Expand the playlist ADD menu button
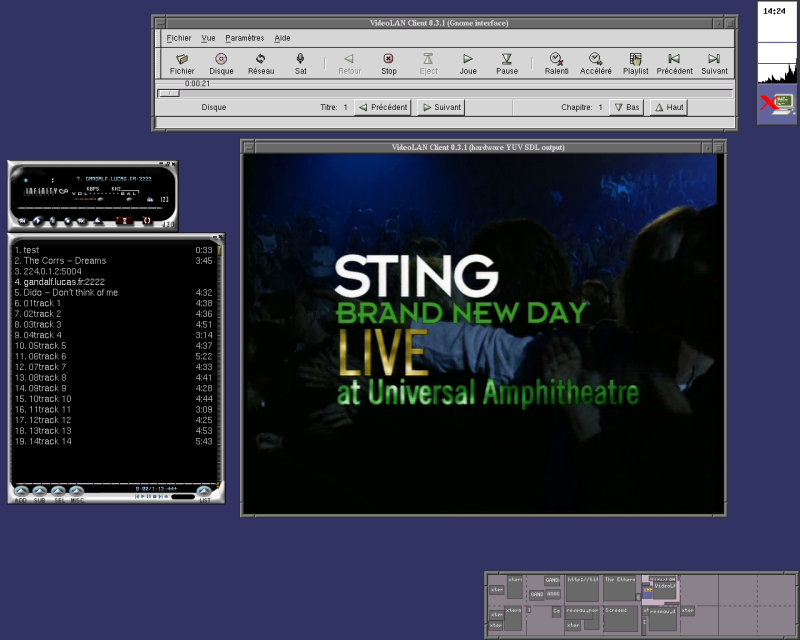Screen dimensions: 800x640 [x=21, y=491]
